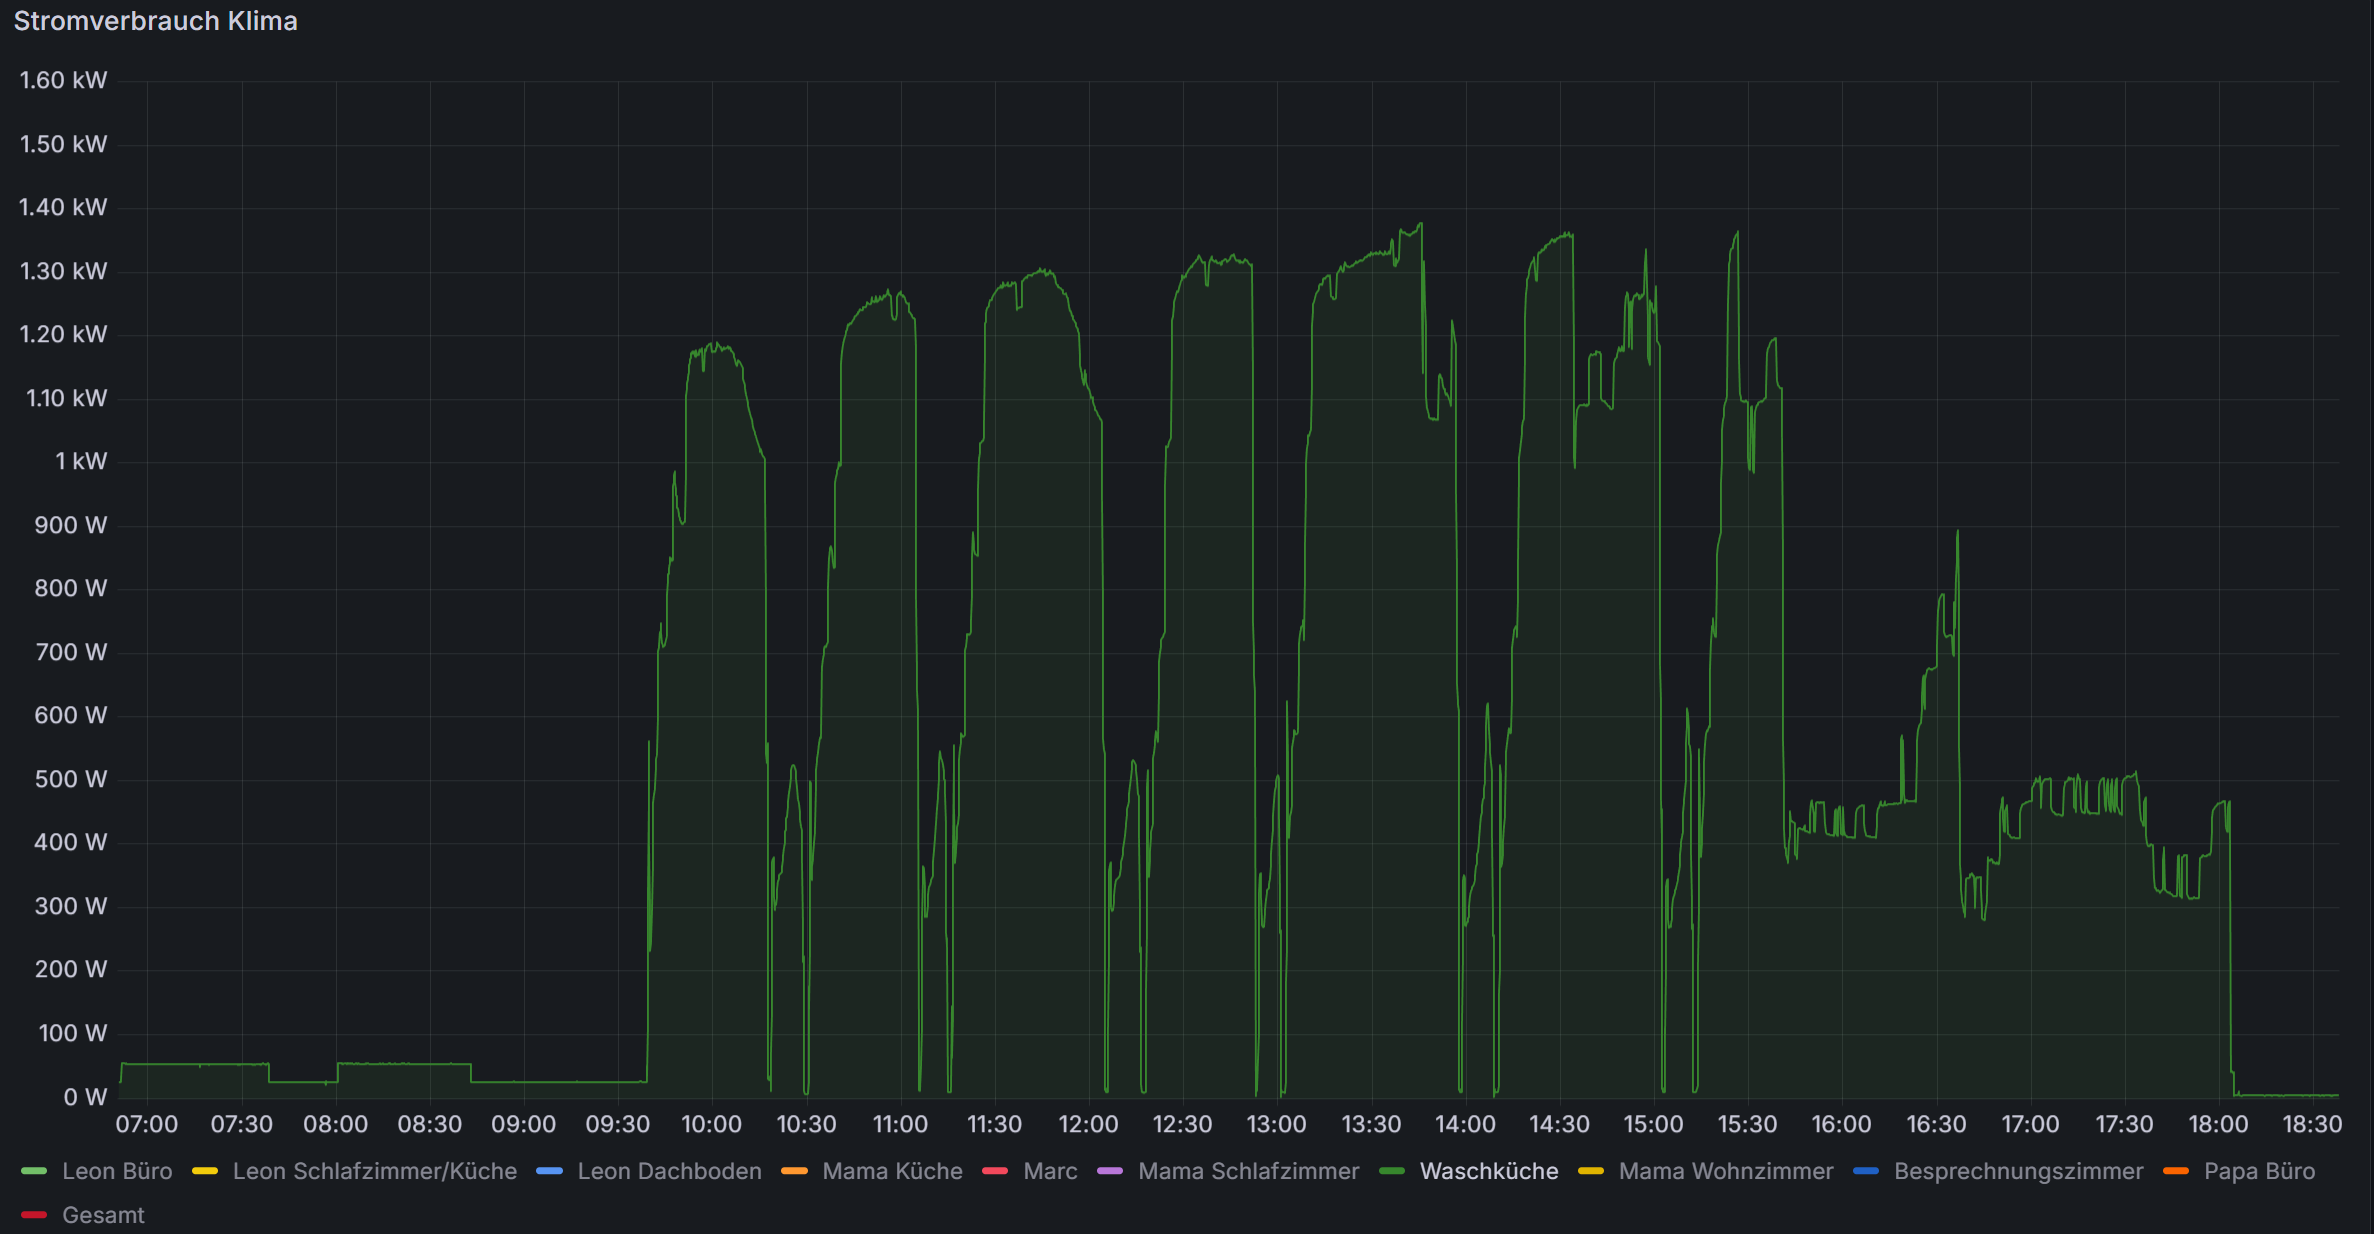Click the Besprechungszimmer legend label
The height and width of the screenshot is (1234, 2374).
pos(2018,1171)
